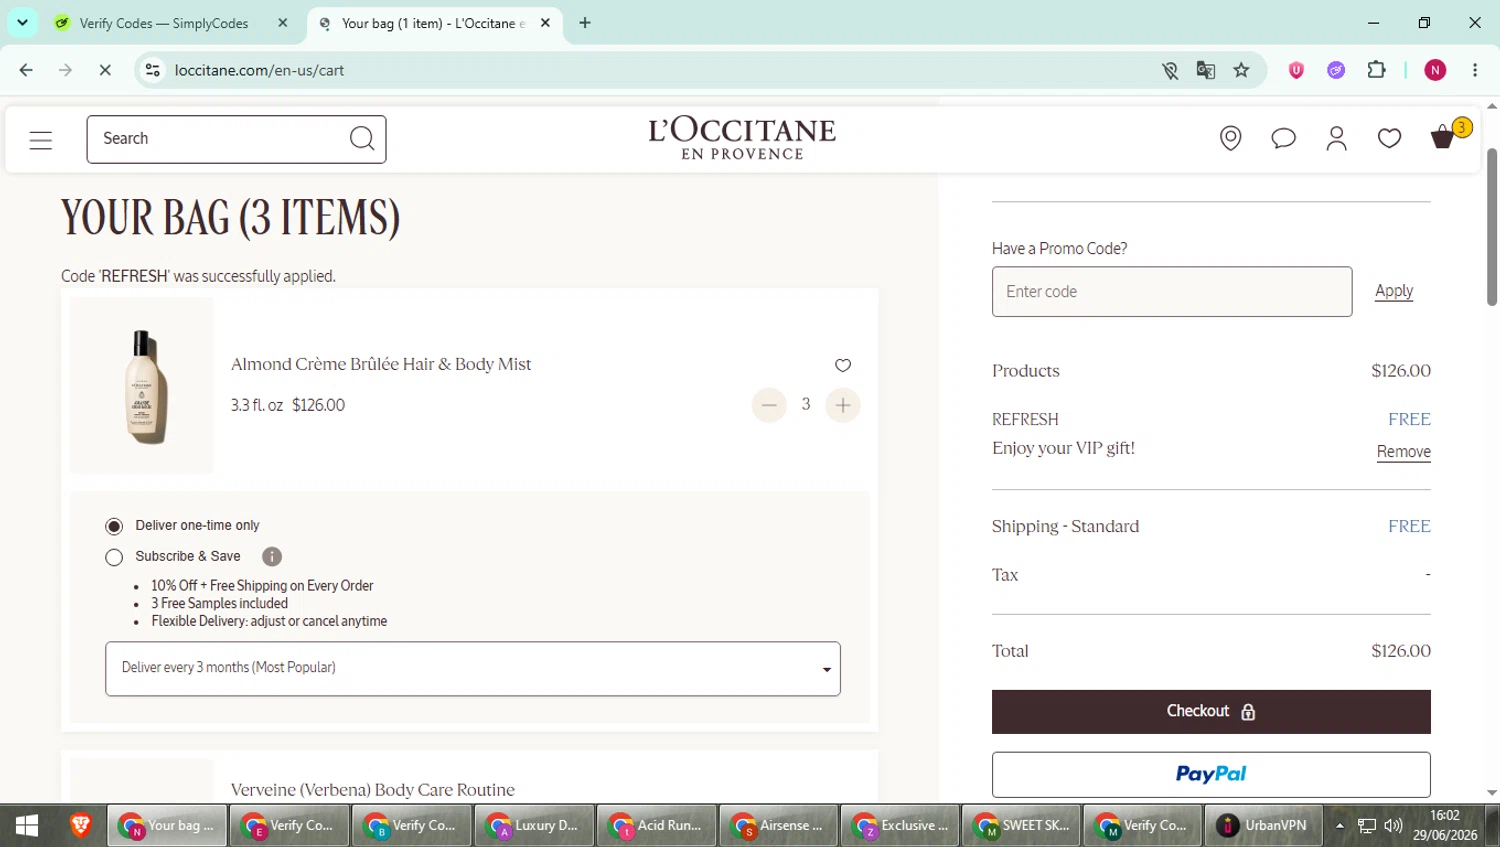Open Acid Run... taskbar window
Screen dimensions: 1500x847
pyautogui.click(x=656, y=826)
